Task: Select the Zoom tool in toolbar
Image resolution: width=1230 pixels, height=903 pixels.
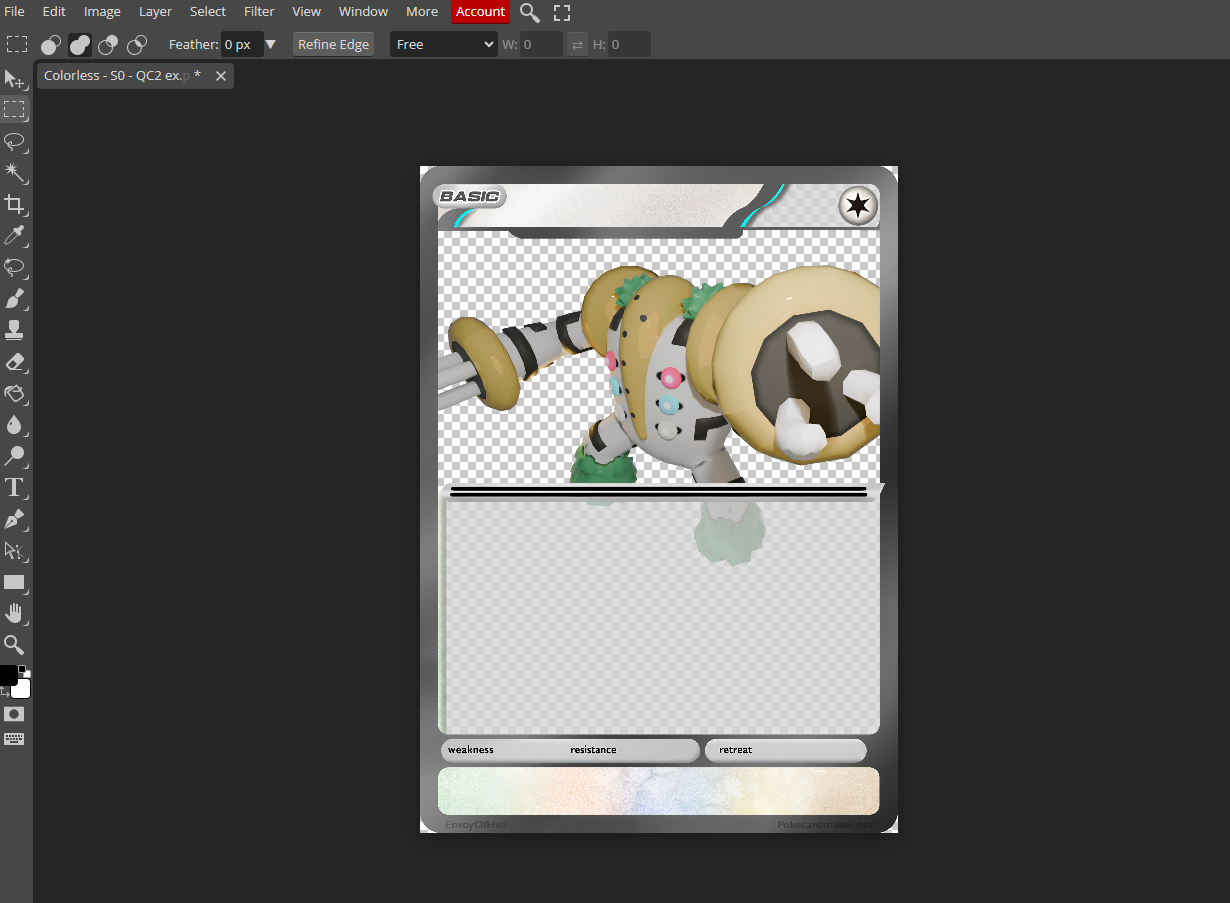Action: coord(14,644)
